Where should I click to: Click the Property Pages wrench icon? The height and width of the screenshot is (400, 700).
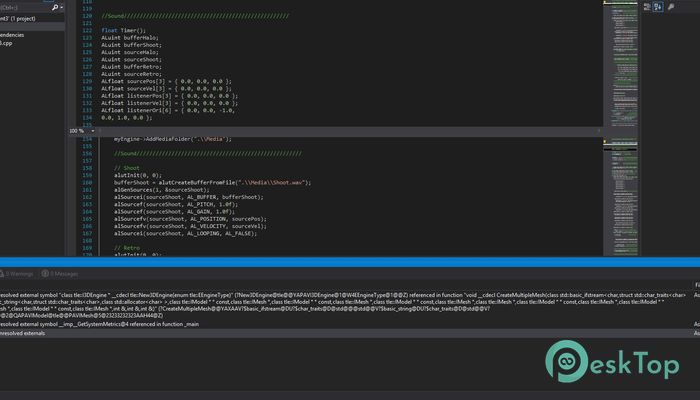671,7
